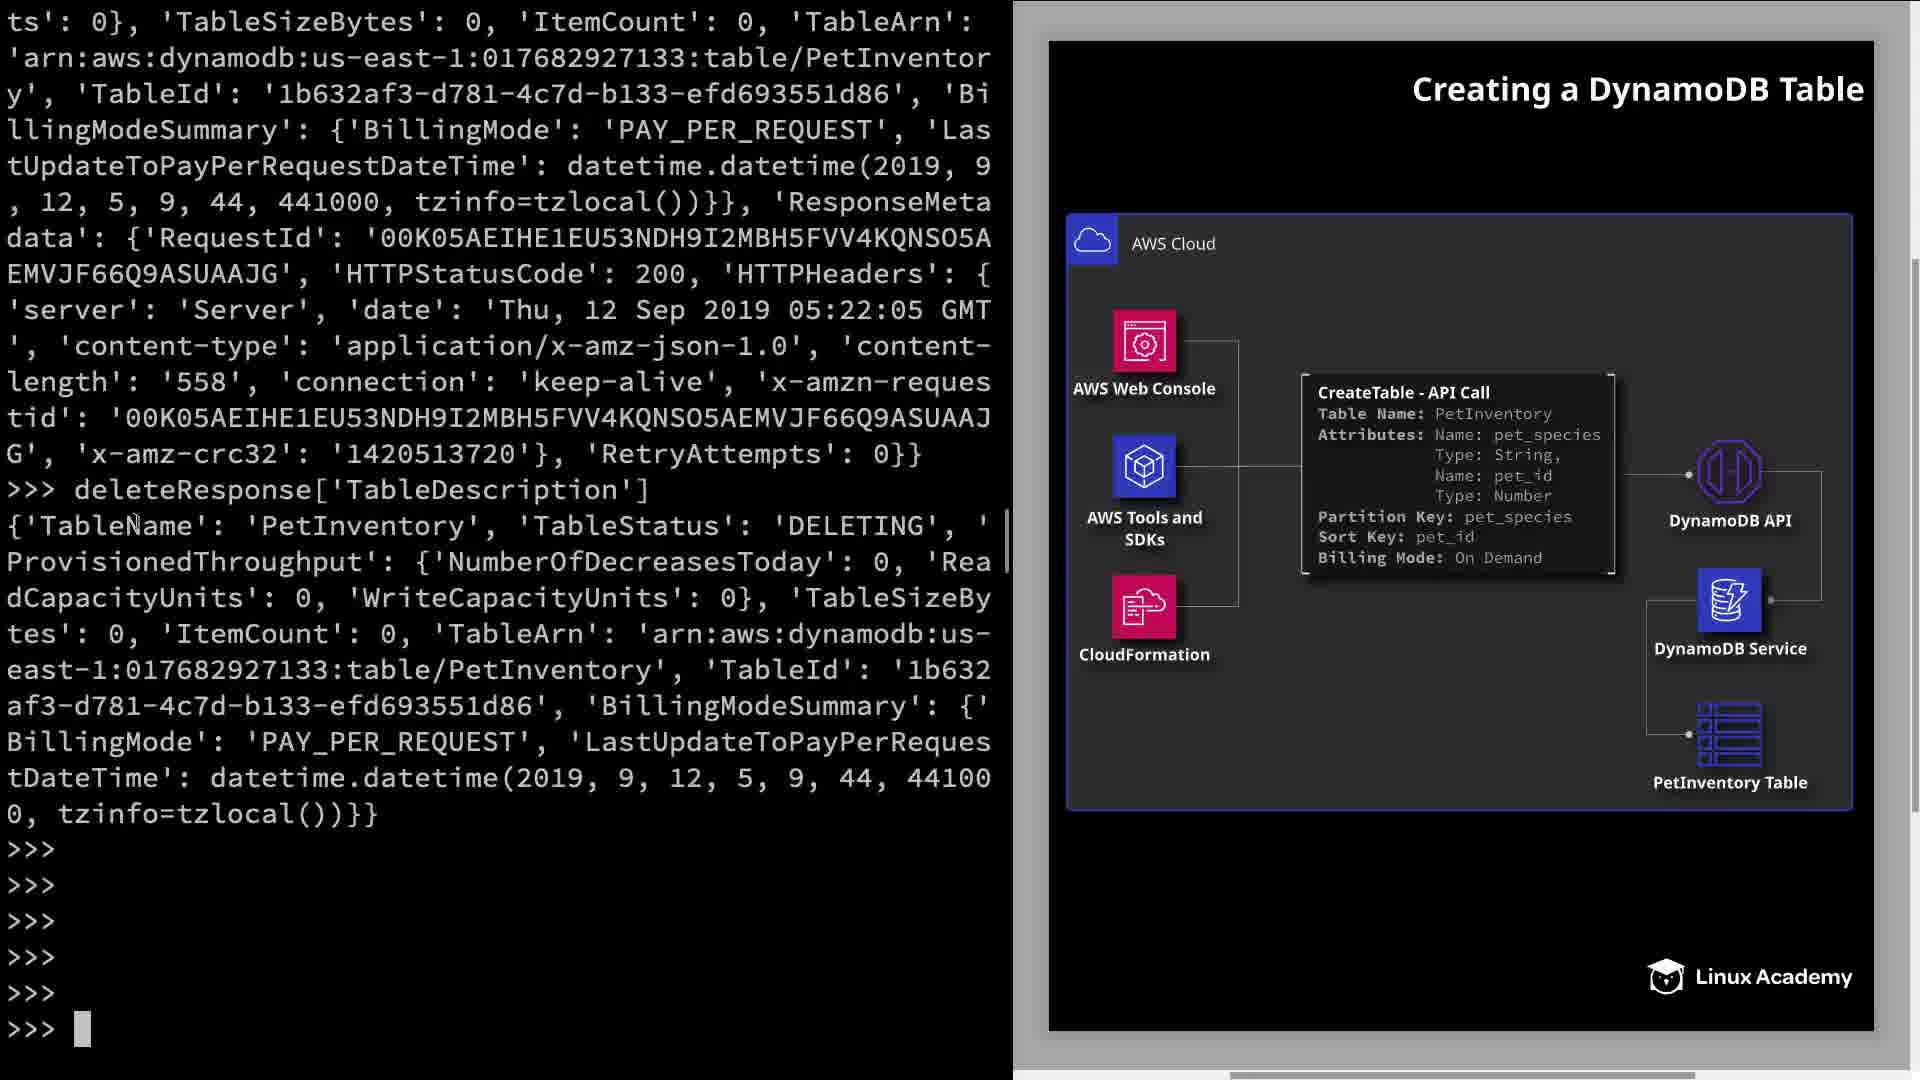Click the AWS Tools and SDKs icon

coord(1144,466)
